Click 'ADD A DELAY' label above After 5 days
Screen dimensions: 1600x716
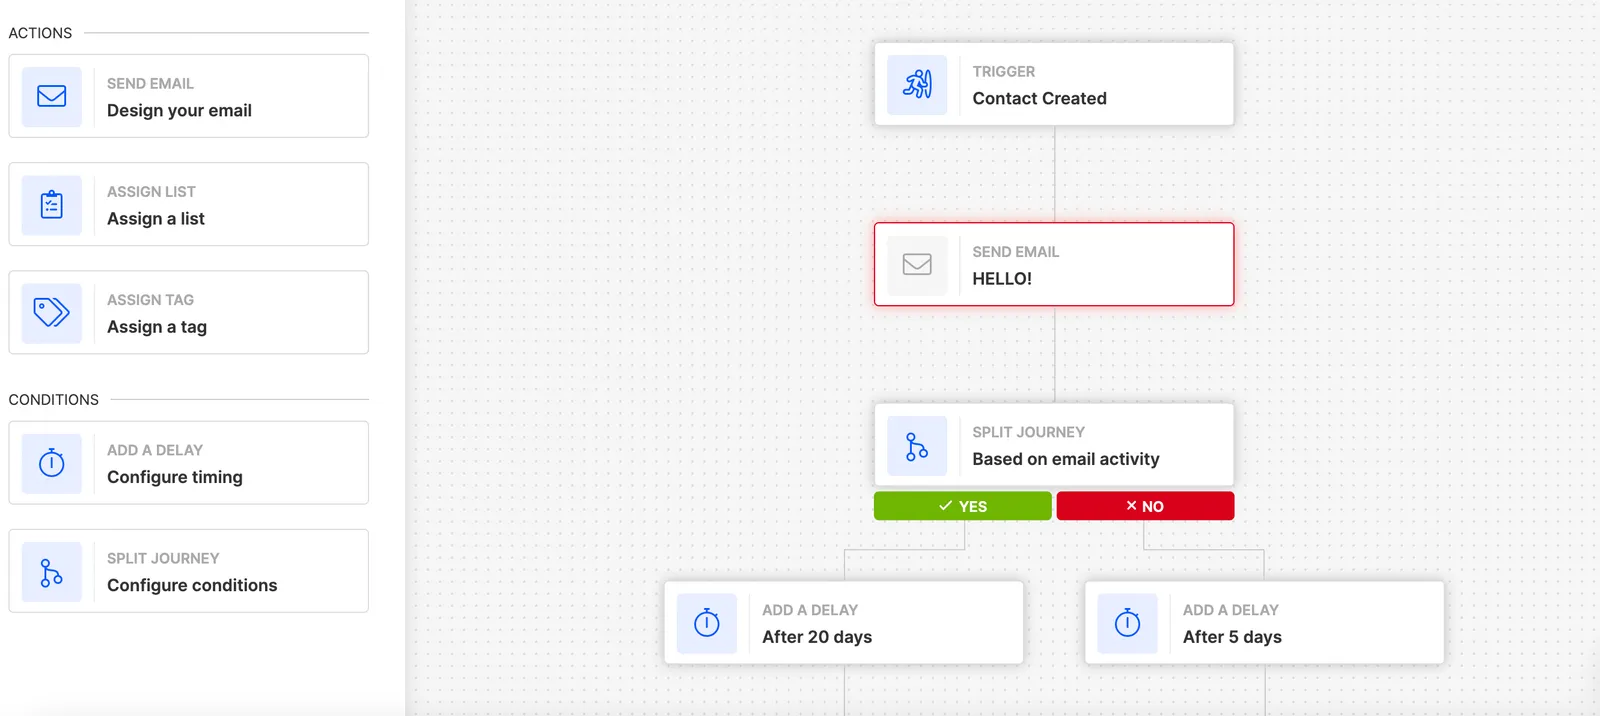tap(1231, 610)
